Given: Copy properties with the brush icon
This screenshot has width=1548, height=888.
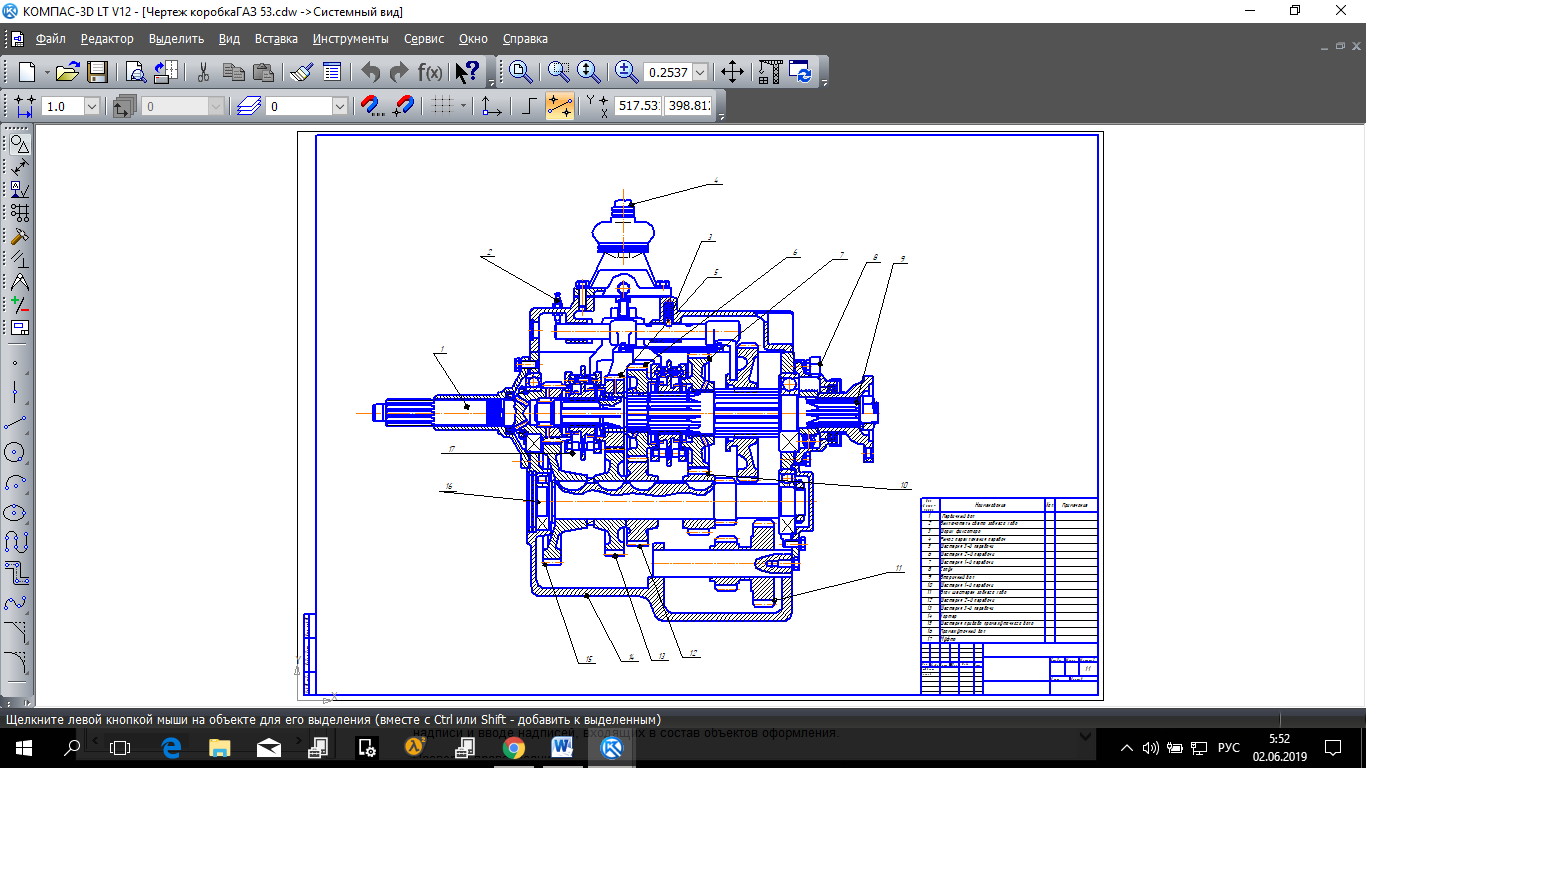Looking at the screenshot, I should click(301, 72).
